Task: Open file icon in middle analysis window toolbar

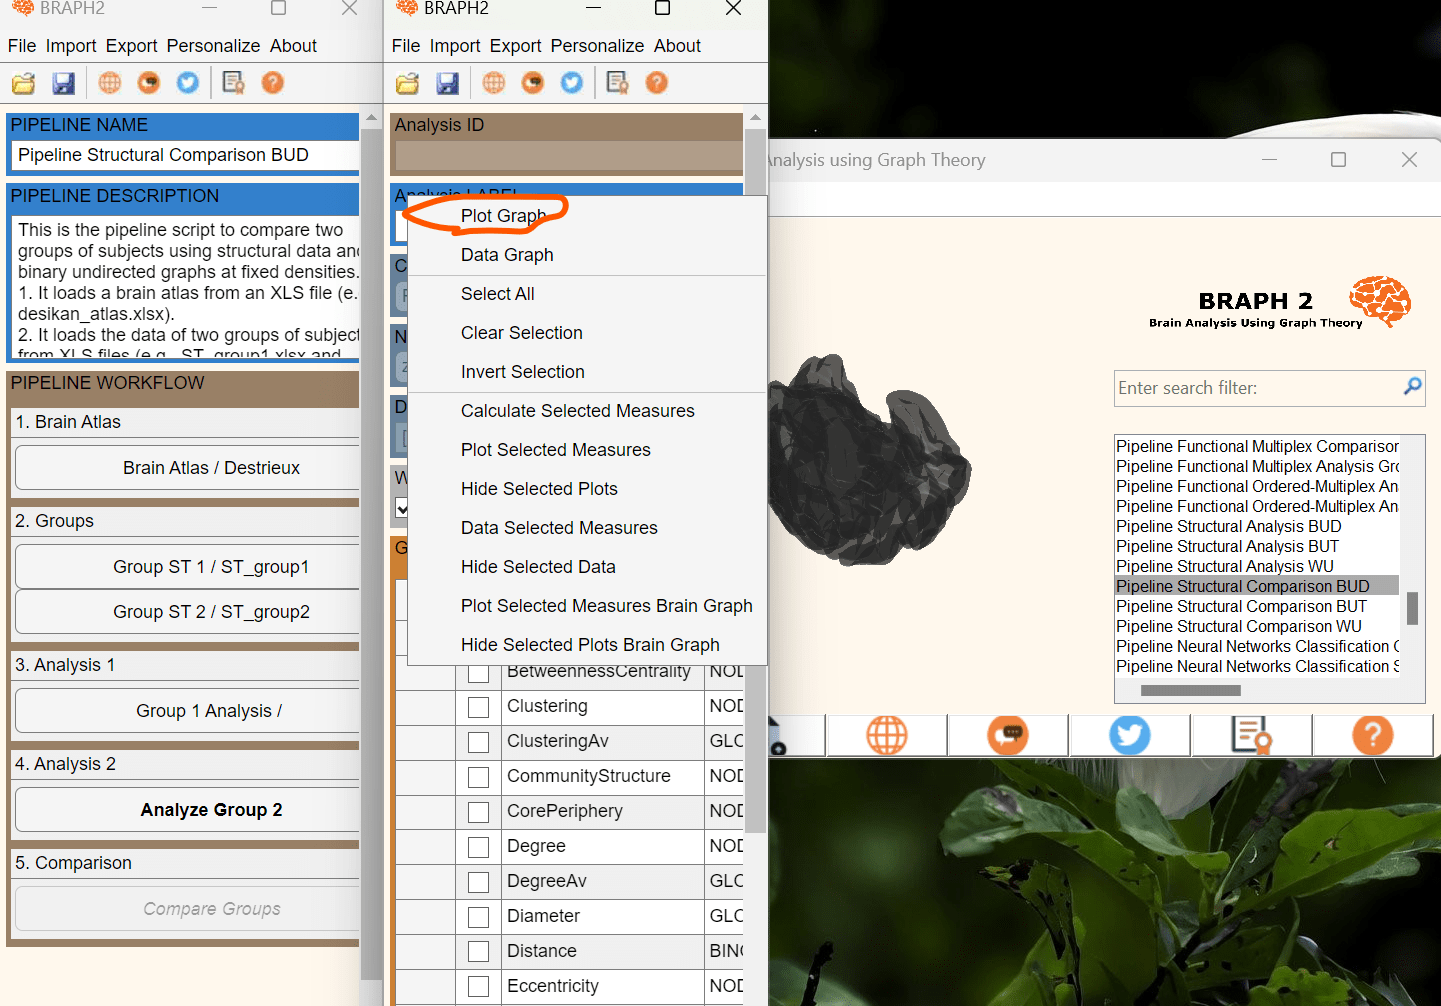Action: (x=407, y=83)
